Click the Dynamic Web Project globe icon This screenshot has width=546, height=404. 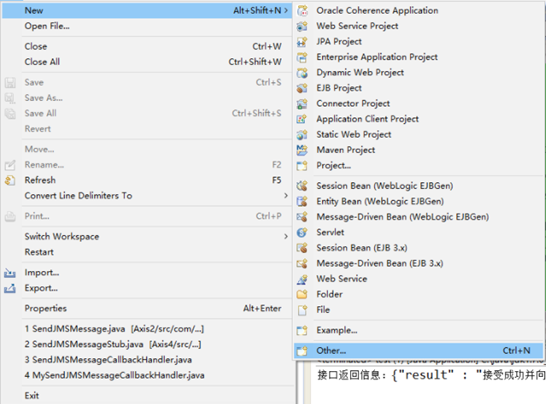point(302,73)
